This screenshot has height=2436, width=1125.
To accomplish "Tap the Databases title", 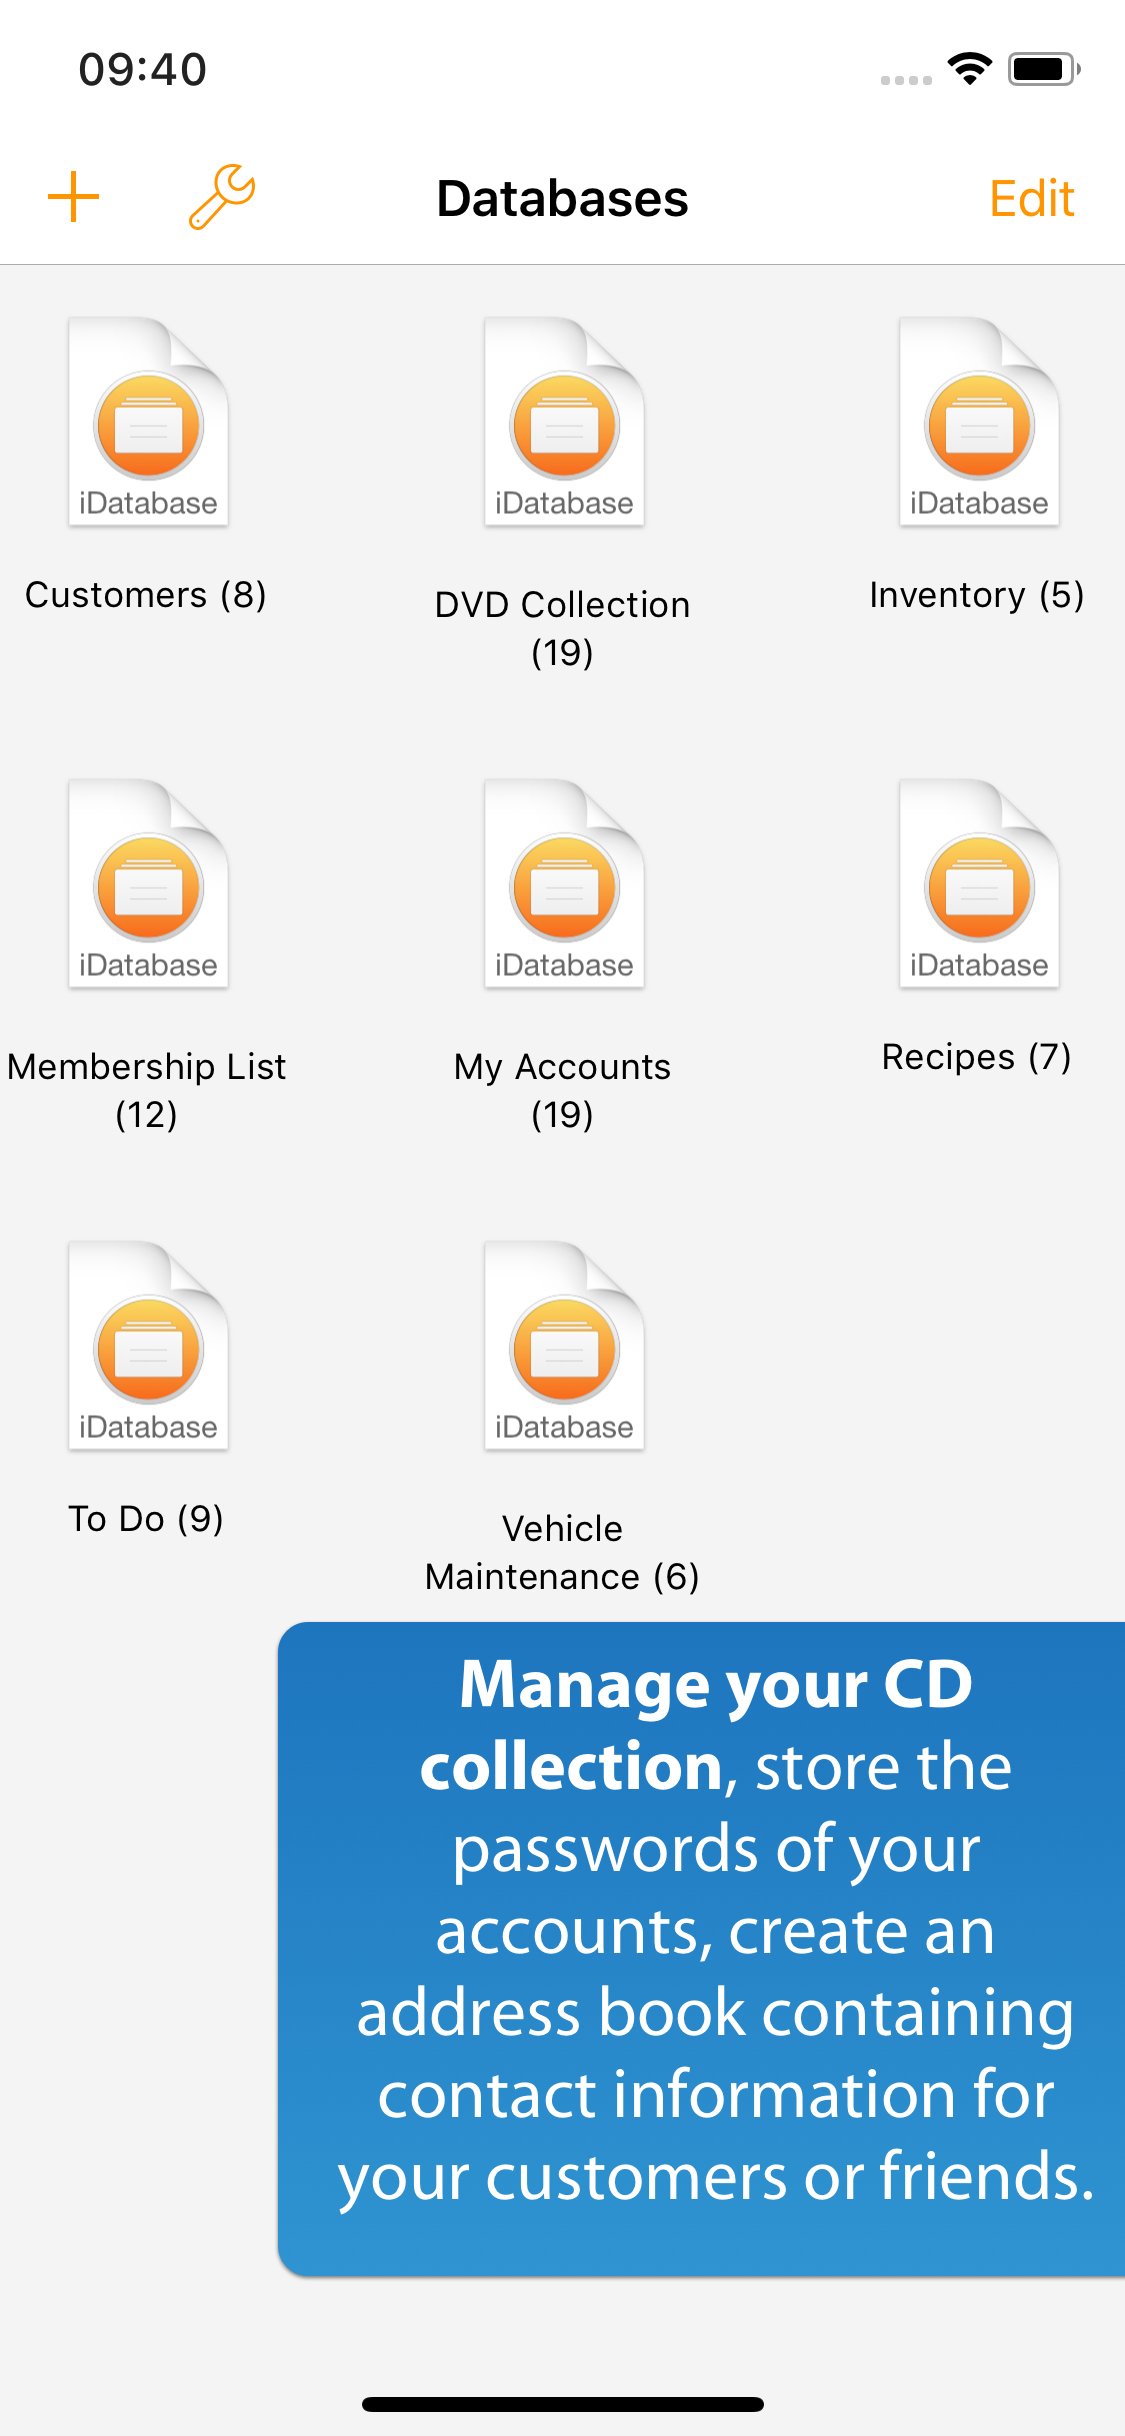I will coord(562,198).
